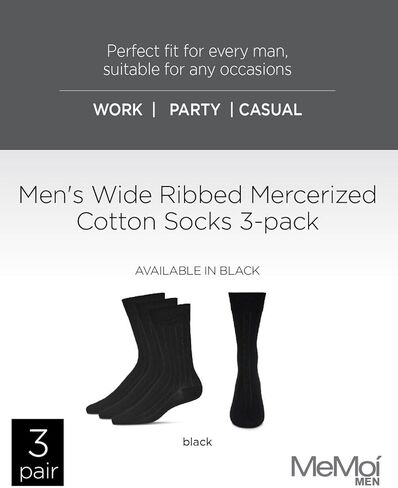Image resolution: width=398 pixels, height=488 pixels.
Task: Click the Cotton Socks 3-pack title line
Action: (197, 221)
